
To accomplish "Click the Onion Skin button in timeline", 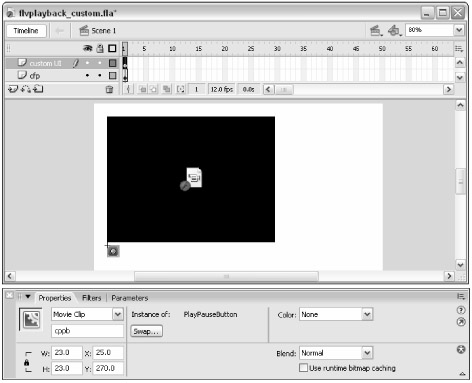I will [x=142, y=89].
